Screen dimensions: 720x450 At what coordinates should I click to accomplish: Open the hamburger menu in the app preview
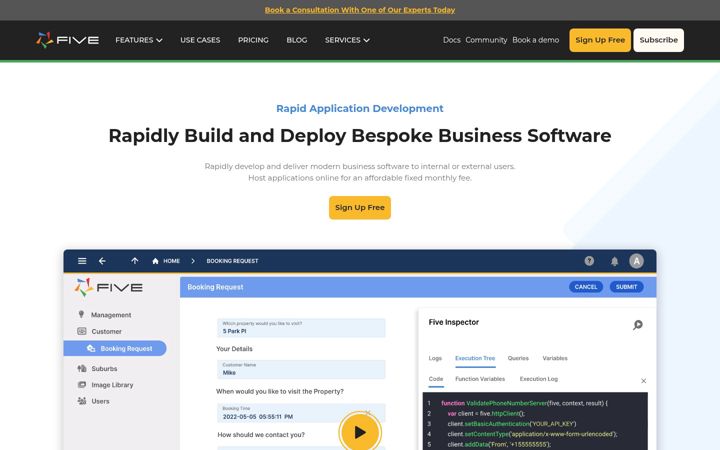point(82,261)
